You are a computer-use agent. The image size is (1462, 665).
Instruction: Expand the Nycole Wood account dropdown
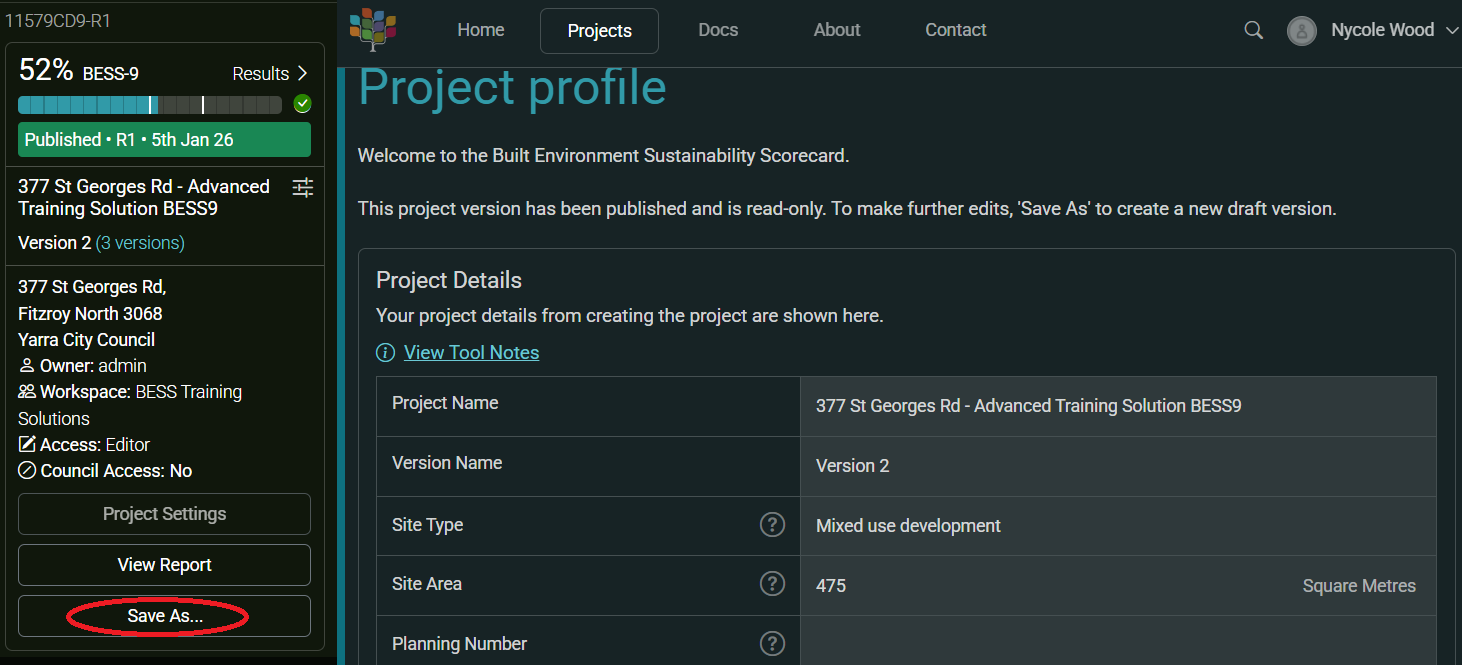[x=1453, y=31]
